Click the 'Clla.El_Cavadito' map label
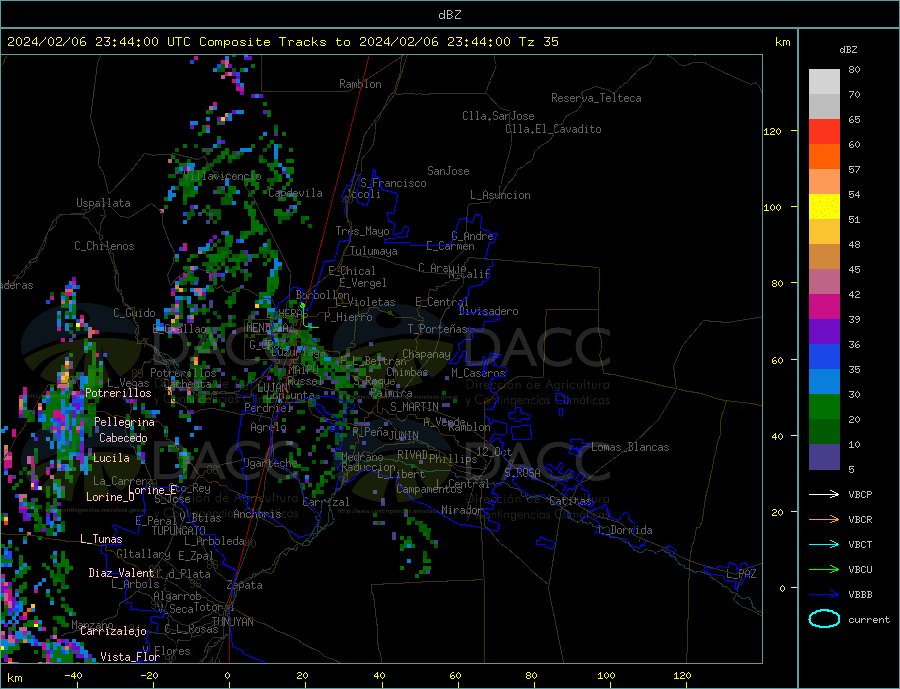900x689 pixels. click(x=553, y=129)
